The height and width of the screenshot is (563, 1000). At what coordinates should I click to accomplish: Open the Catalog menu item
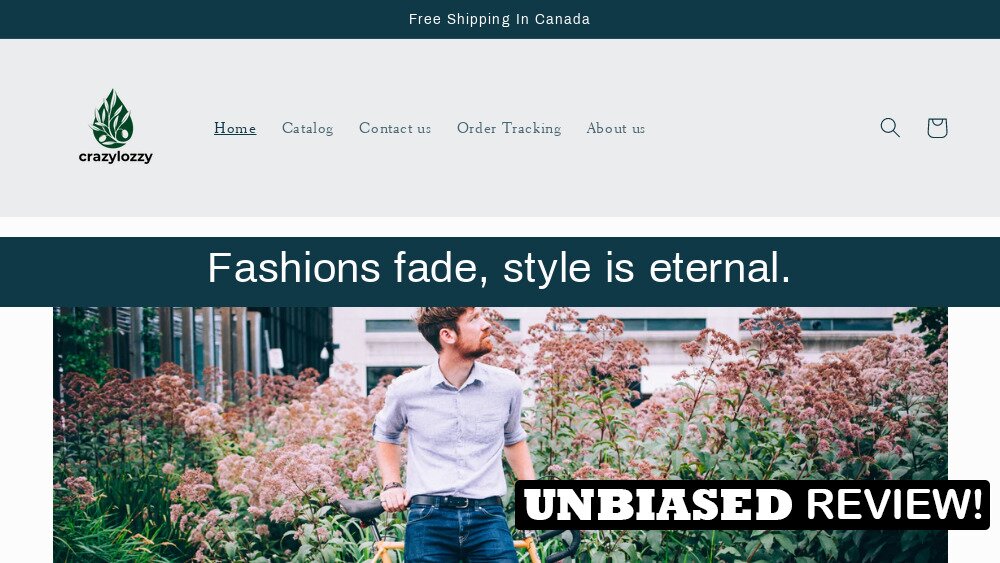point(307,128)
